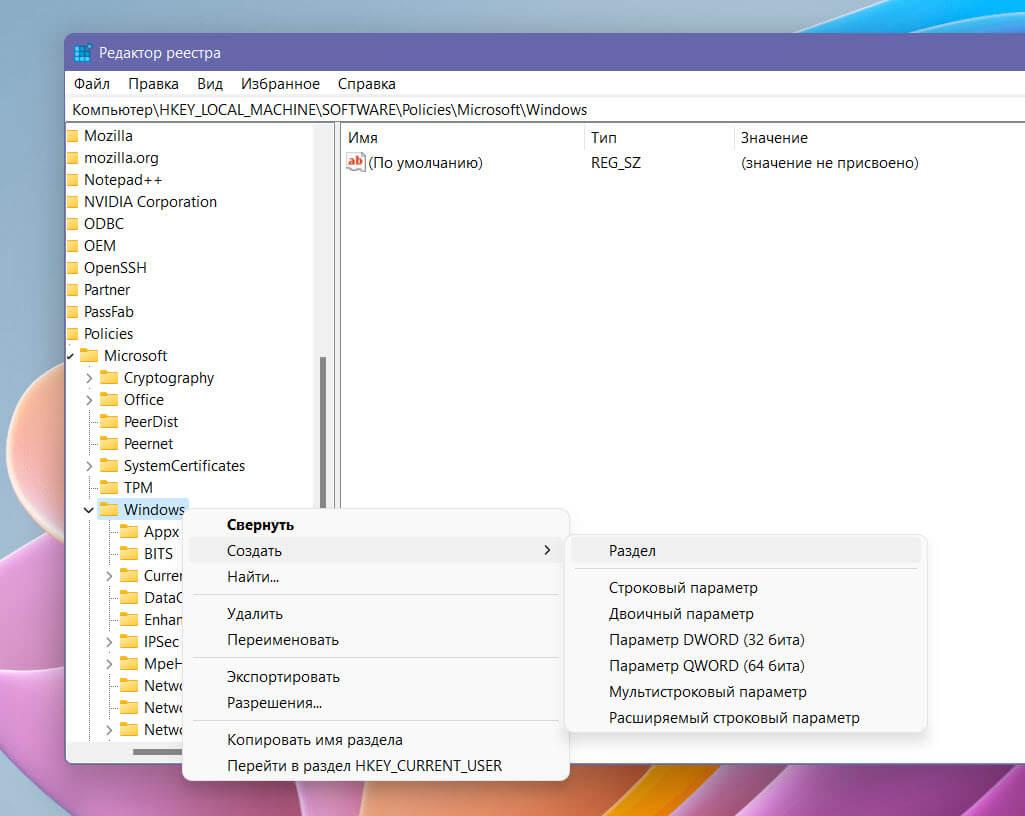Click the Appx folder icon
This screenshot has height=816, width=1025.
coord(129,532)
